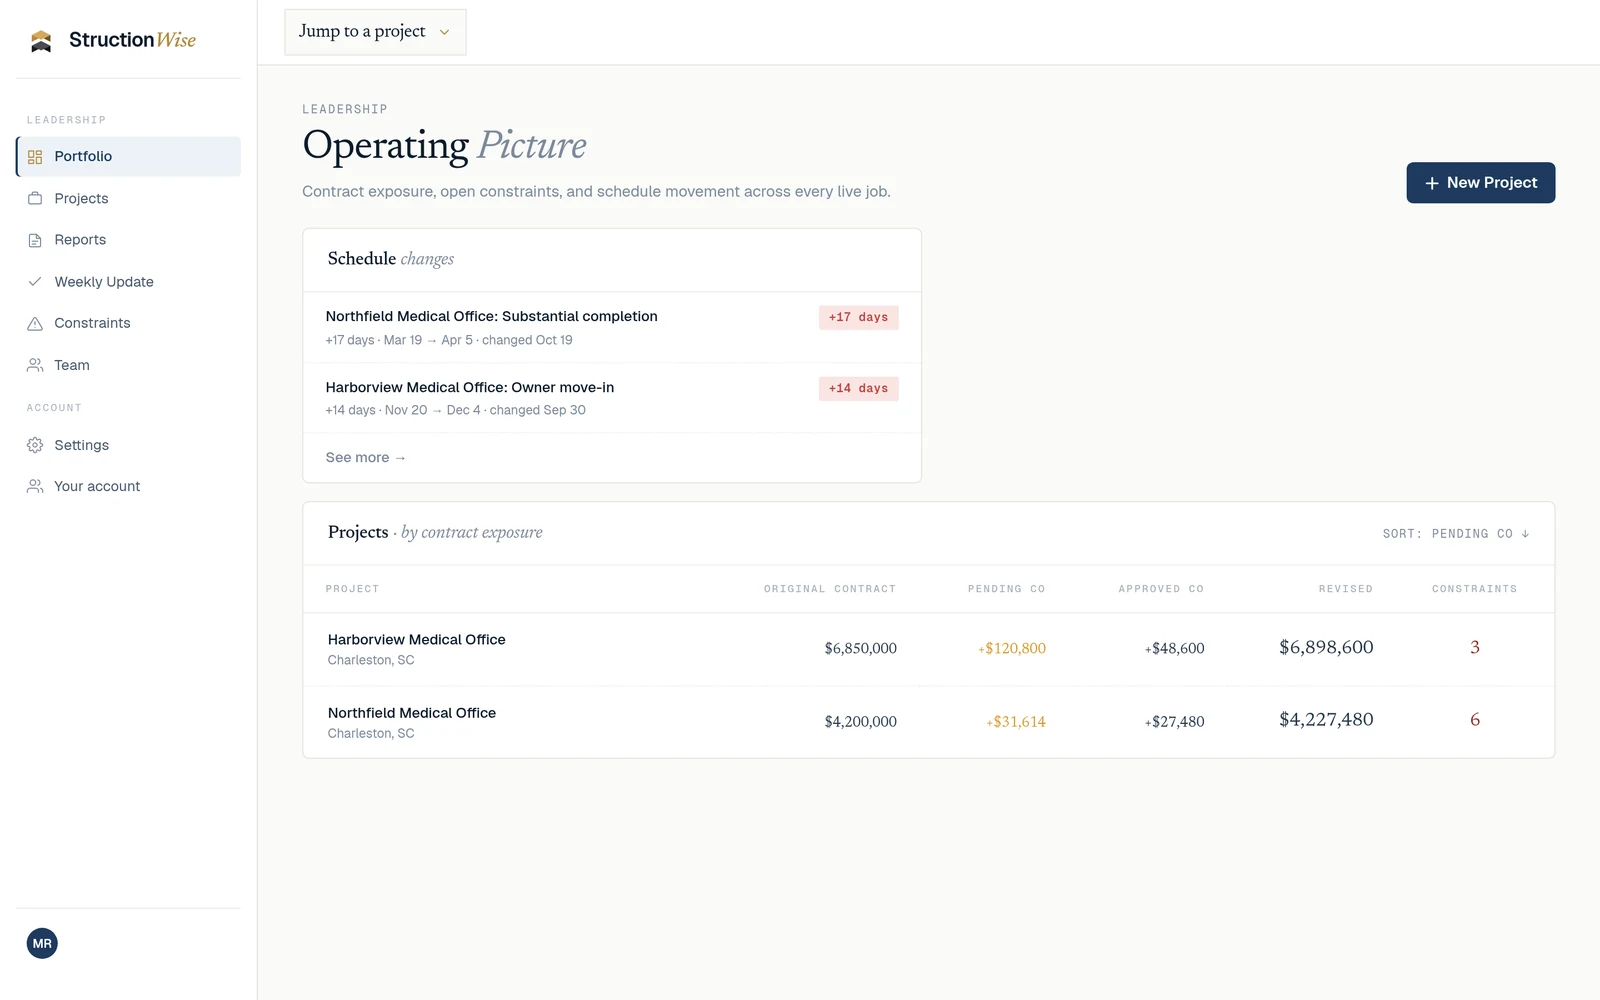Click the Pending CO column header
1600x1000 pixels.
[x=1006, y=589]
